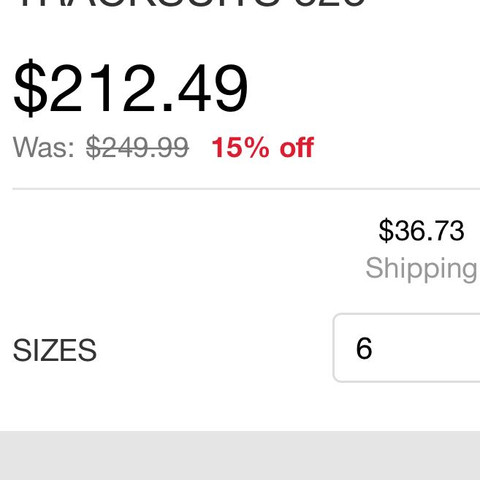Click the $36.73 shipping cost
Viewport: 480px width, 480px height.
pyautogui.click(x=421, y=230)
